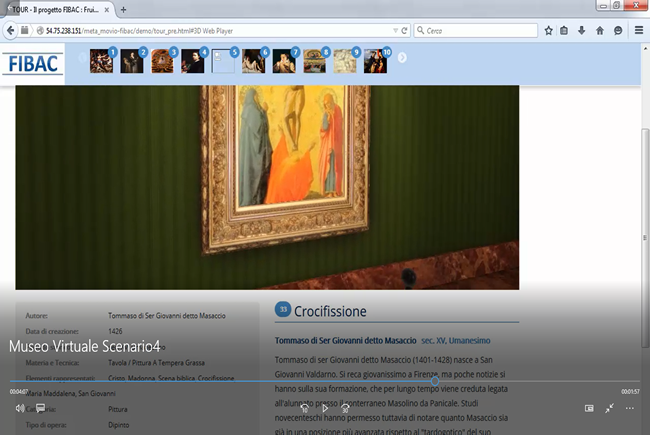This screenshot has height=435, width=650.
Task: Open tour thumbnail number 3
Action: [x=162, y=61]
